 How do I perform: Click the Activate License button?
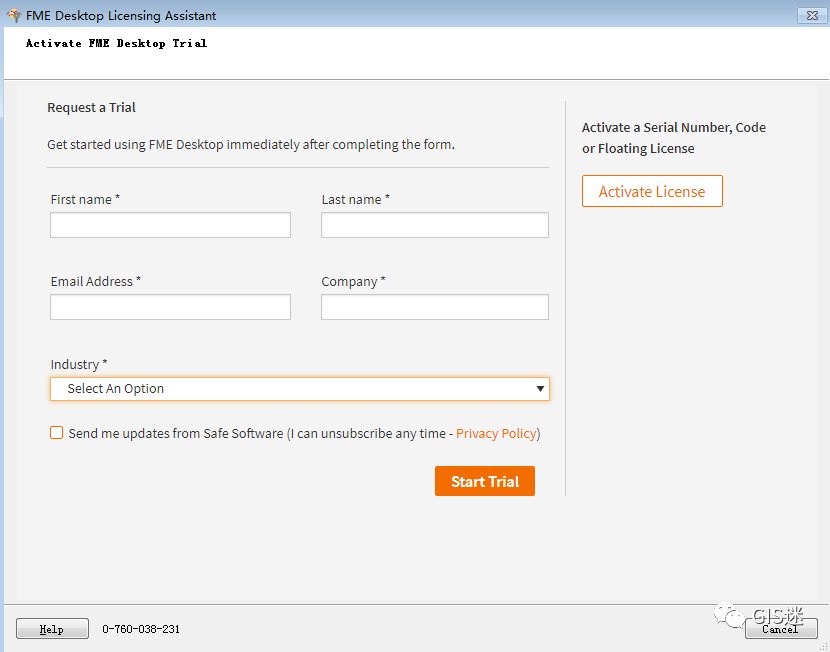652,192
